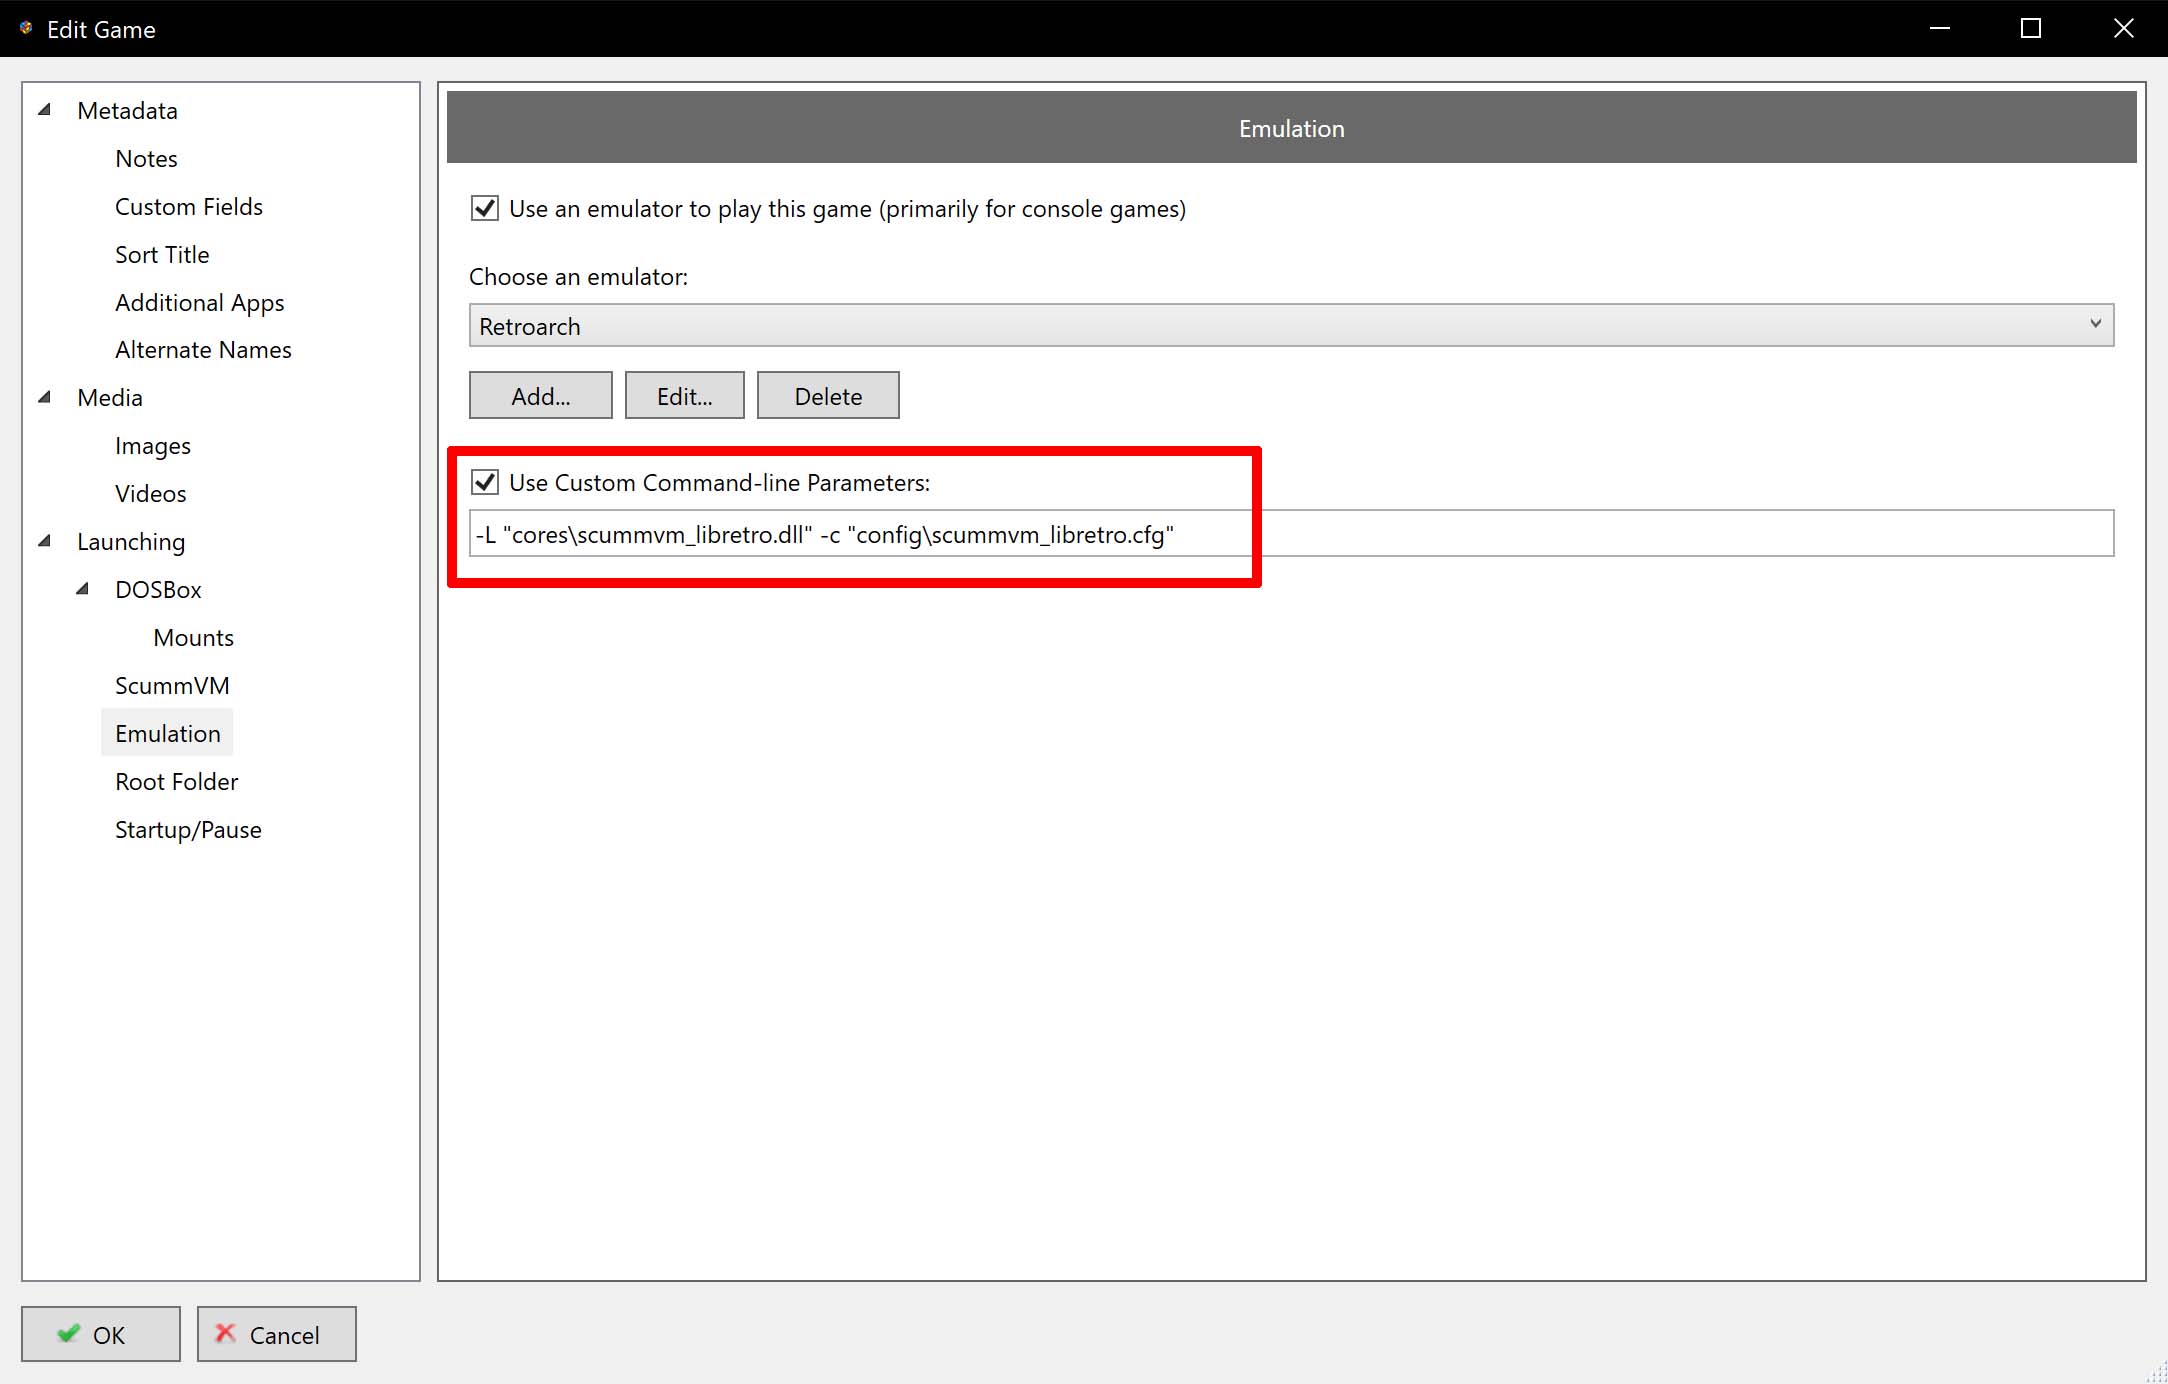
Task: Maximize the Edit Game window
Action: point(2031,28)
